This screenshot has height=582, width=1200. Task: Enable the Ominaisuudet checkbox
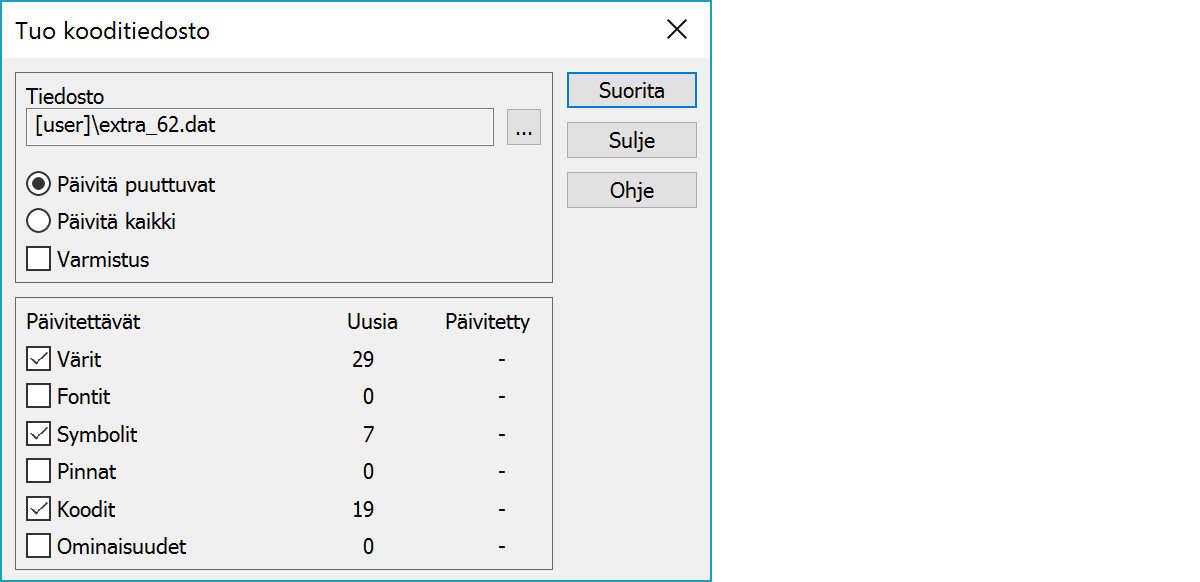[39, 547]
